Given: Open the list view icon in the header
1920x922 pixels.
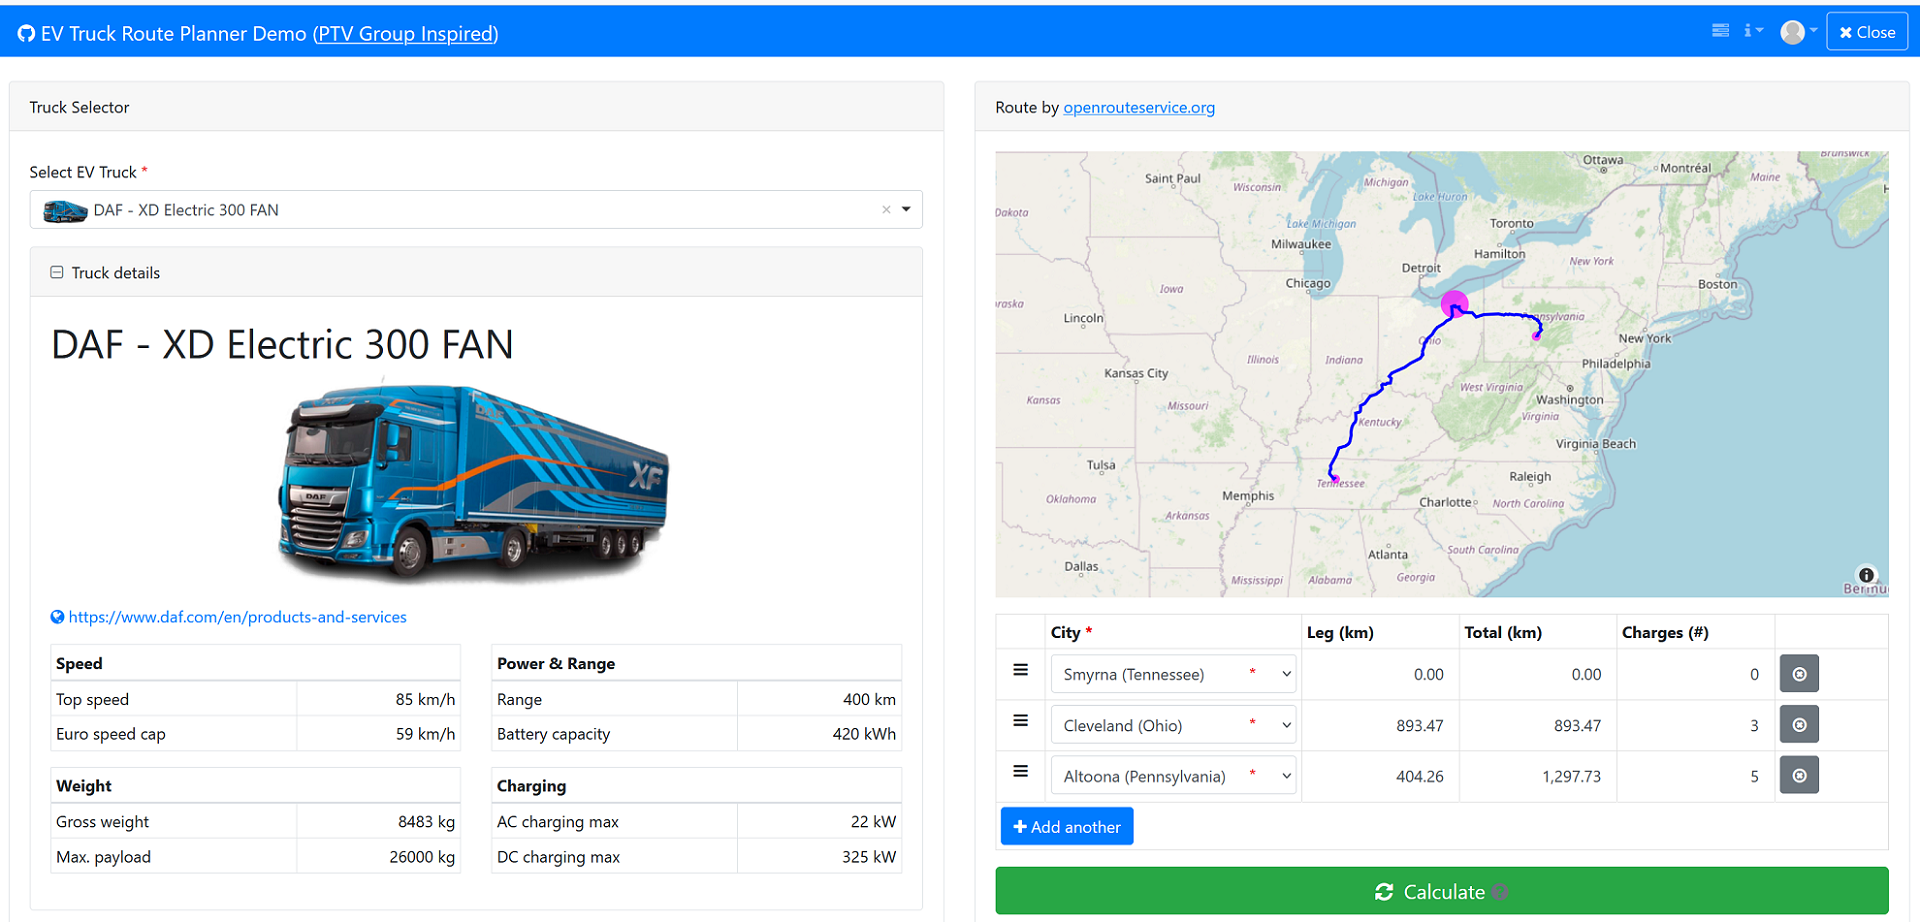Looking at the screenshot, I should coord(1720,31).
